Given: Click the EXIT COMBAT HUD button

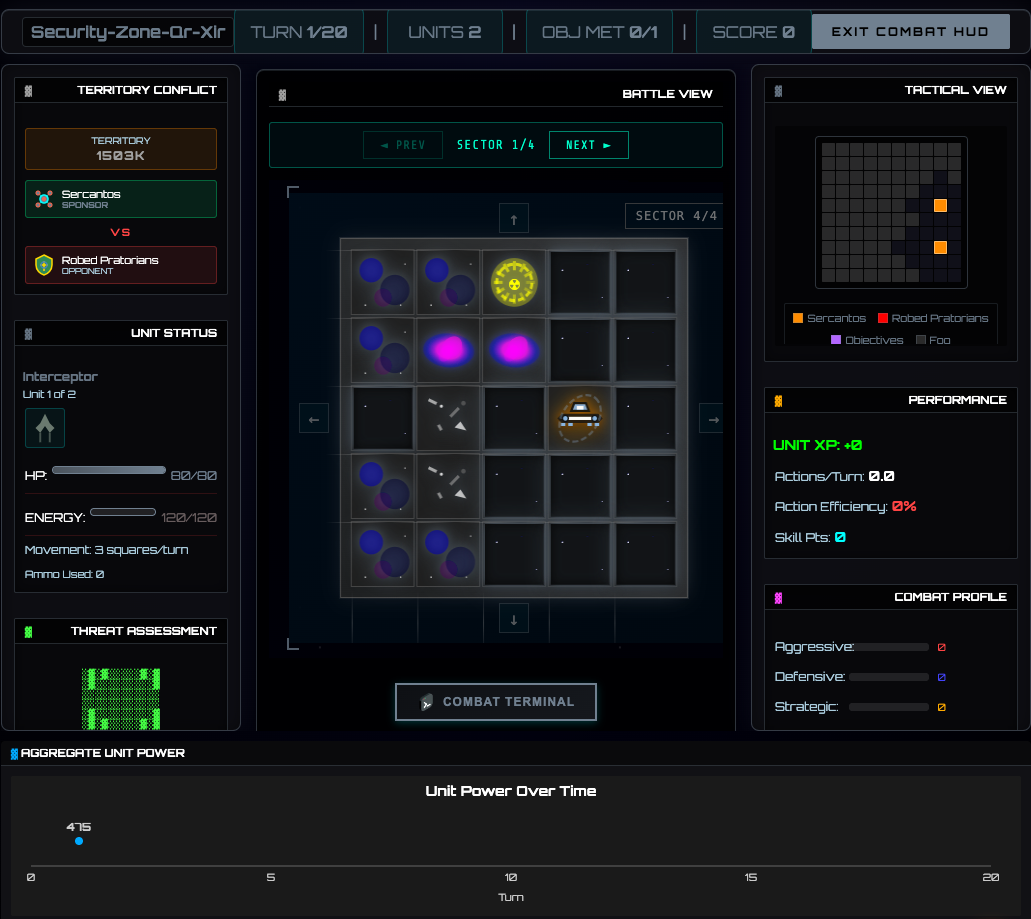Looking at the screenshot, I should point(910,31).
